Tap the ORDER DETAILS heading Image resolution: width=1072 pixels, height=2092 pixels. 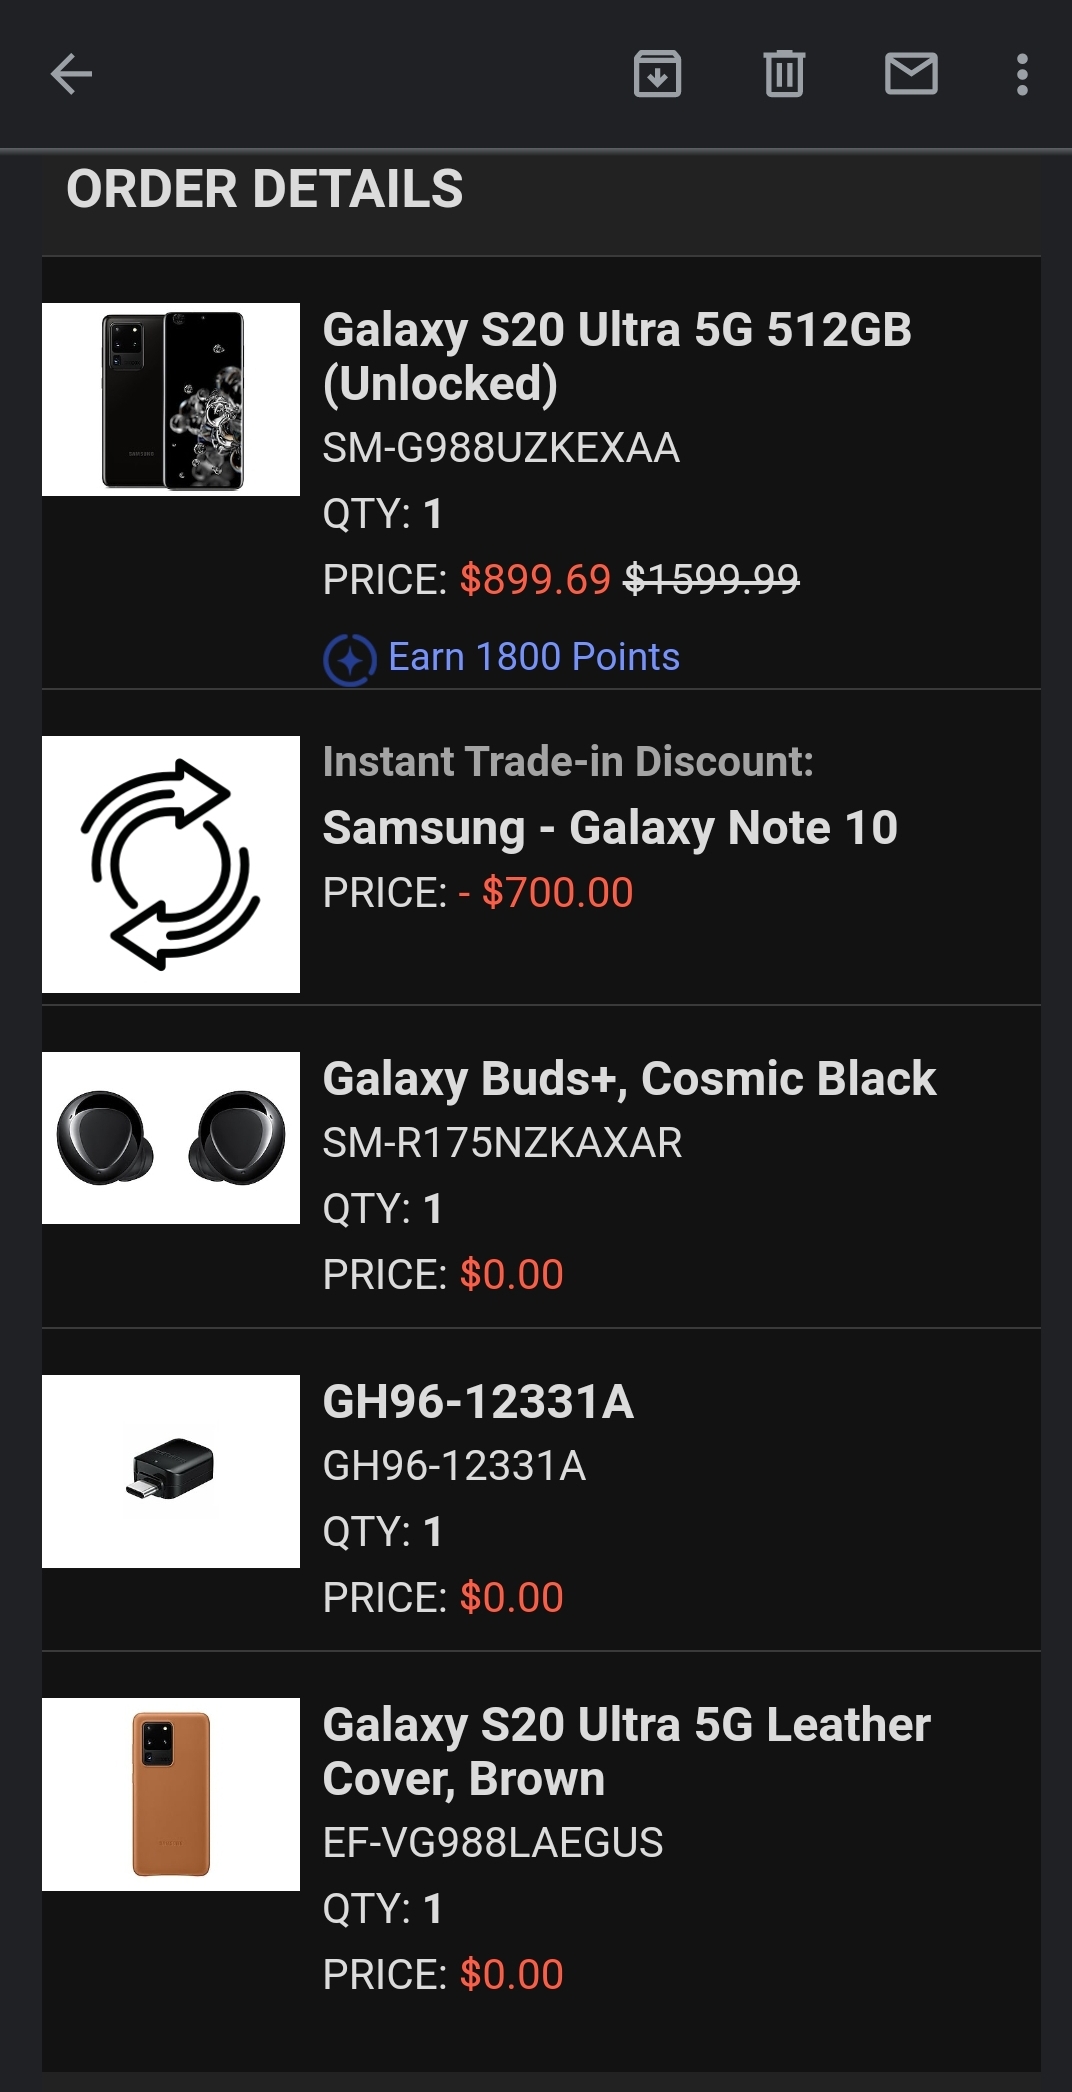click(265, 189)
